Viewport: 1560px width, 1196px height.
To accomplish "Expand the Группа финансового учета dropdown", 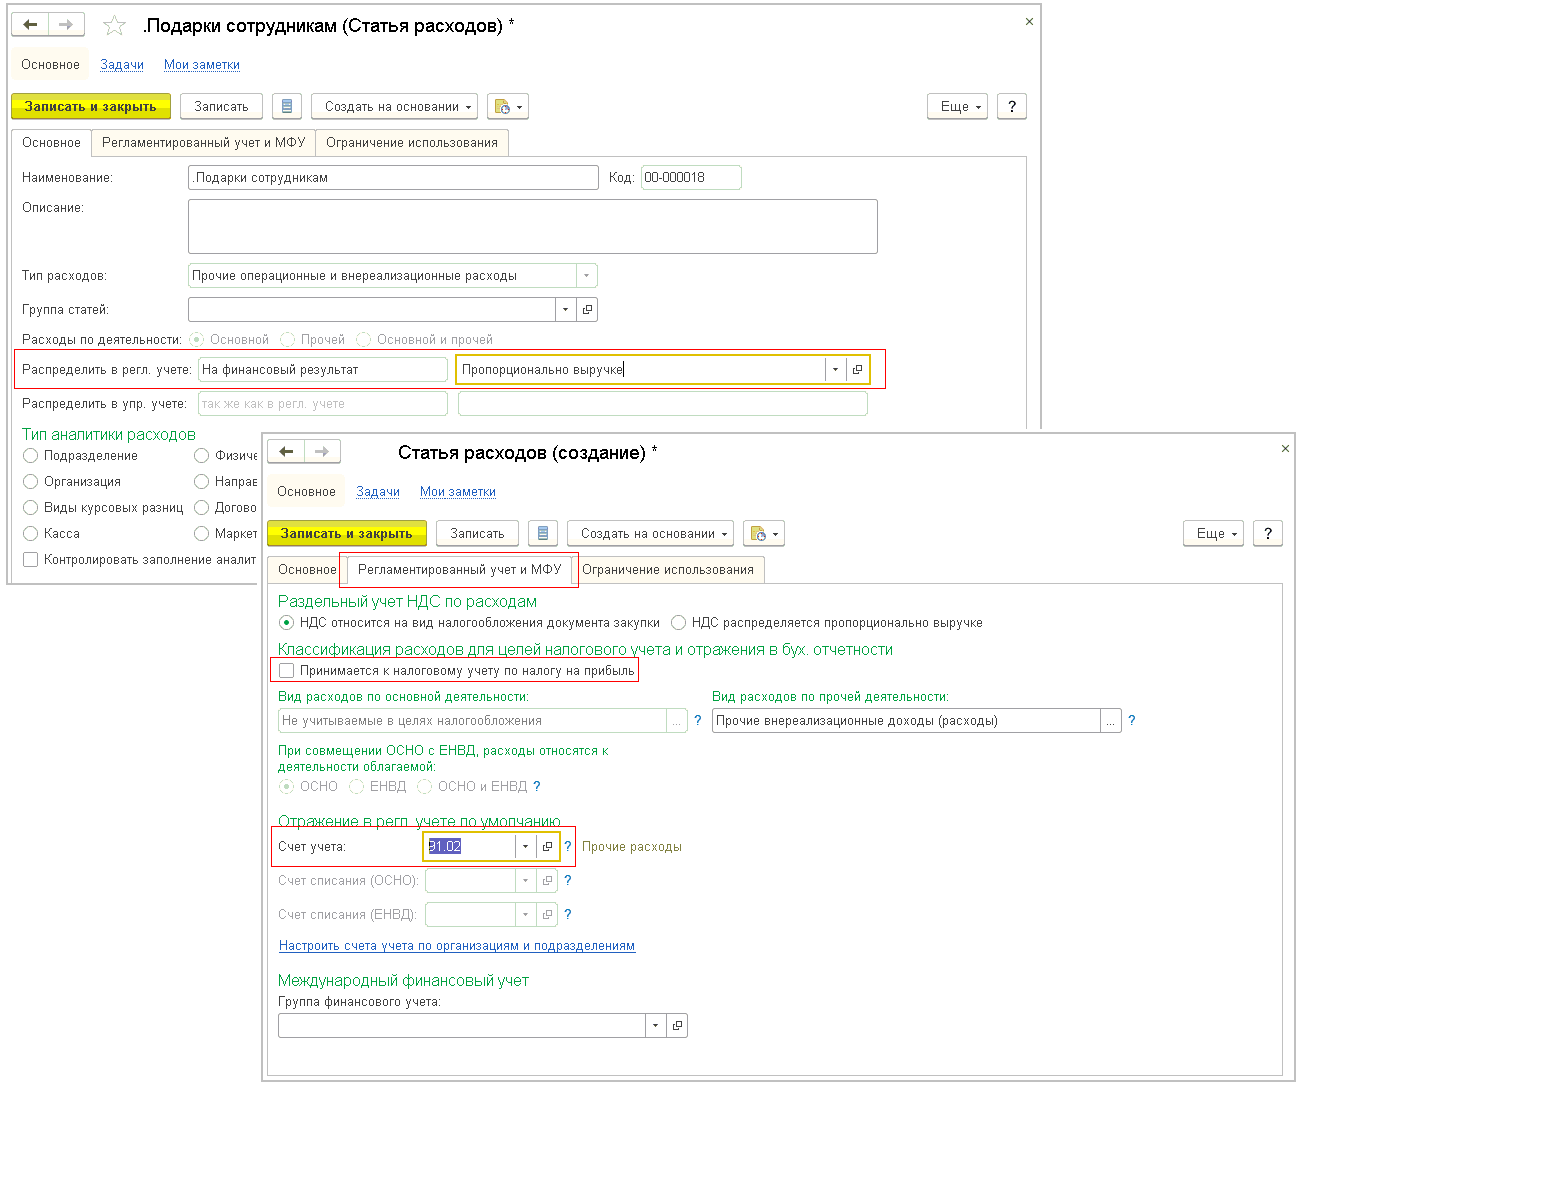I will tap(655, 1026).
